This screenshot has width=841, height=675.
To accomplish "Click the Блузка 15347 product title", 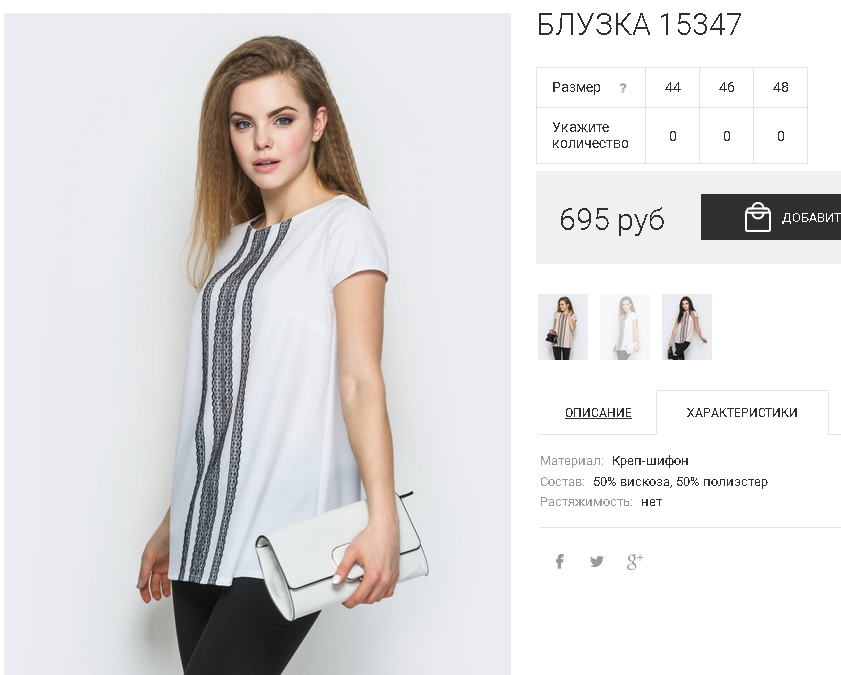I will pyautogui.click(x=639, y=25).
